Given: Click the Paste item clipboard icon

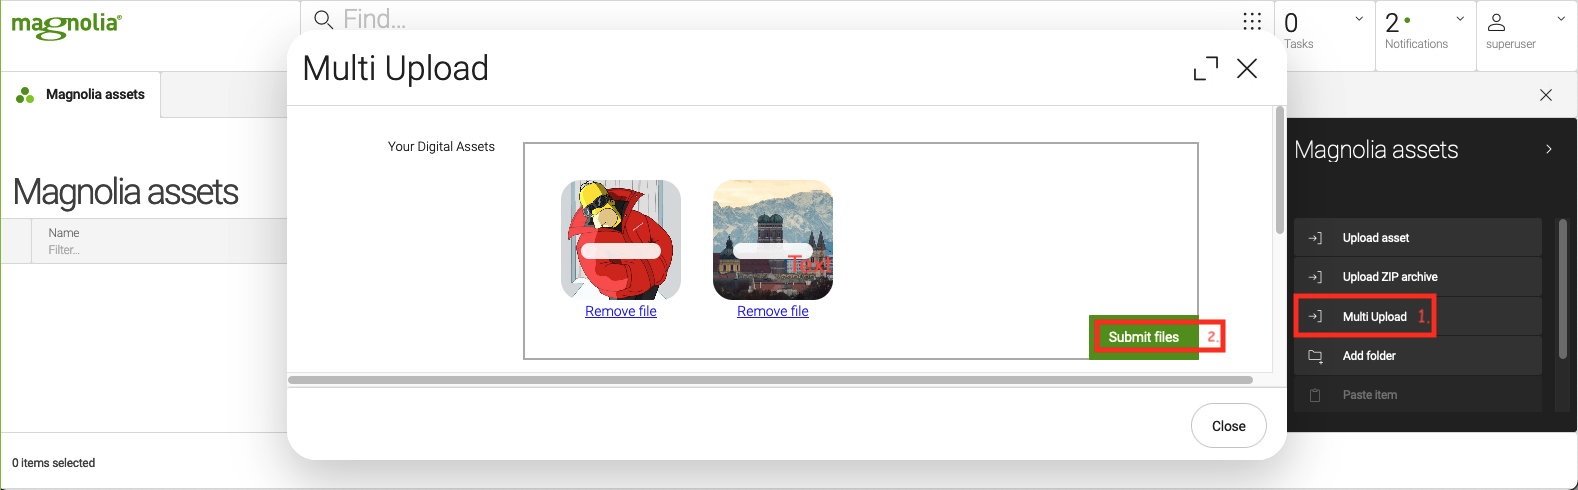Looking at the screenshot, I should [1315, 395].
